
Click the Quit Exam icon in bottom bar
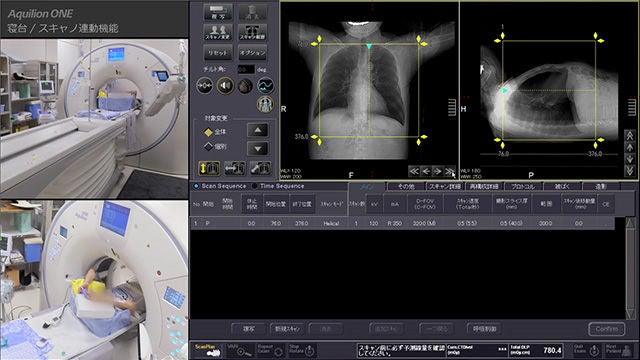click(587, 350)
